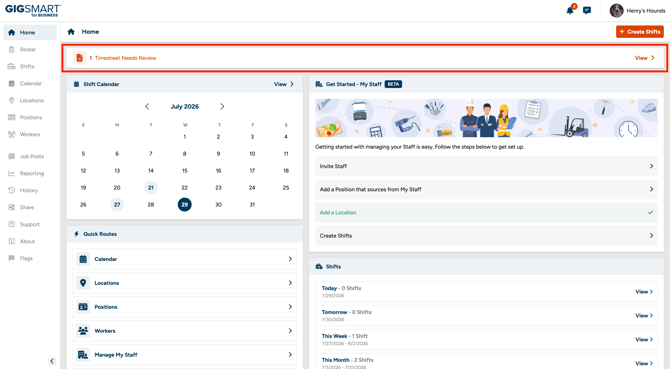Click the Locations pin sidebar icon
670x369 pixels.
pos(12,100)
